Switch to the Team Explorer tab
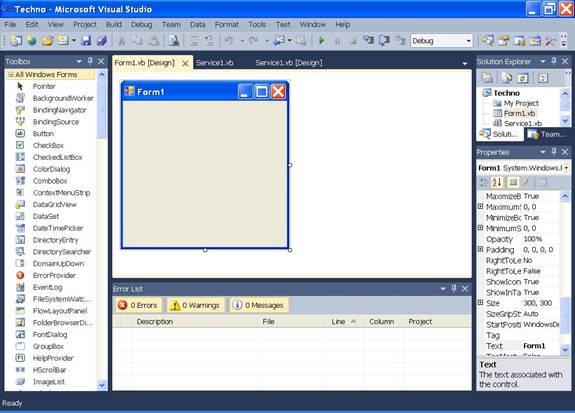The width and height of the screenshot is (575, 413). [x=547, y=134]
